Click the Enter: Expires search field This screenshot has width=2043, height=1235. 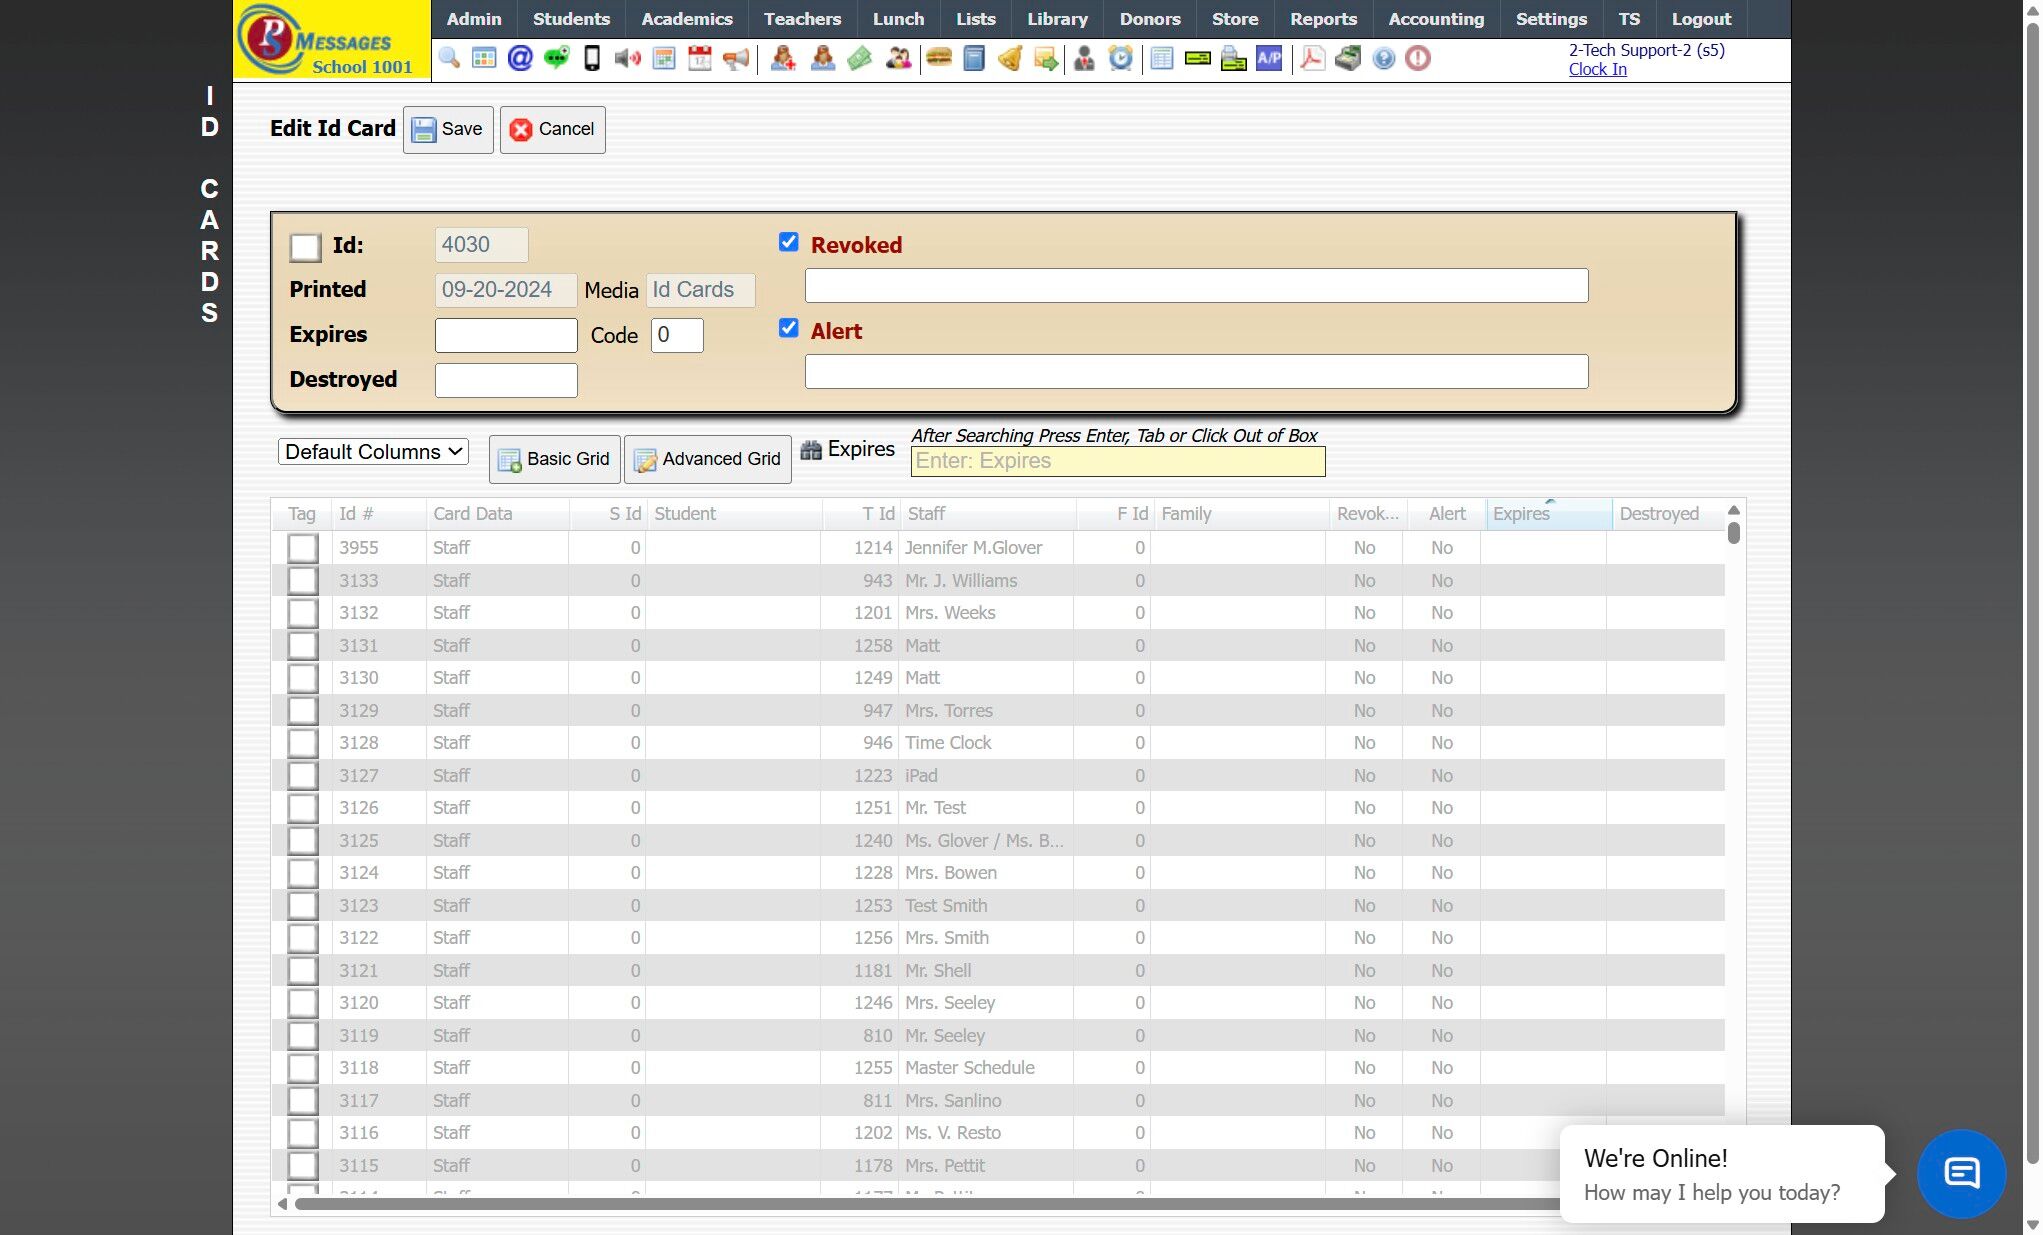[x=1117, y=461]
